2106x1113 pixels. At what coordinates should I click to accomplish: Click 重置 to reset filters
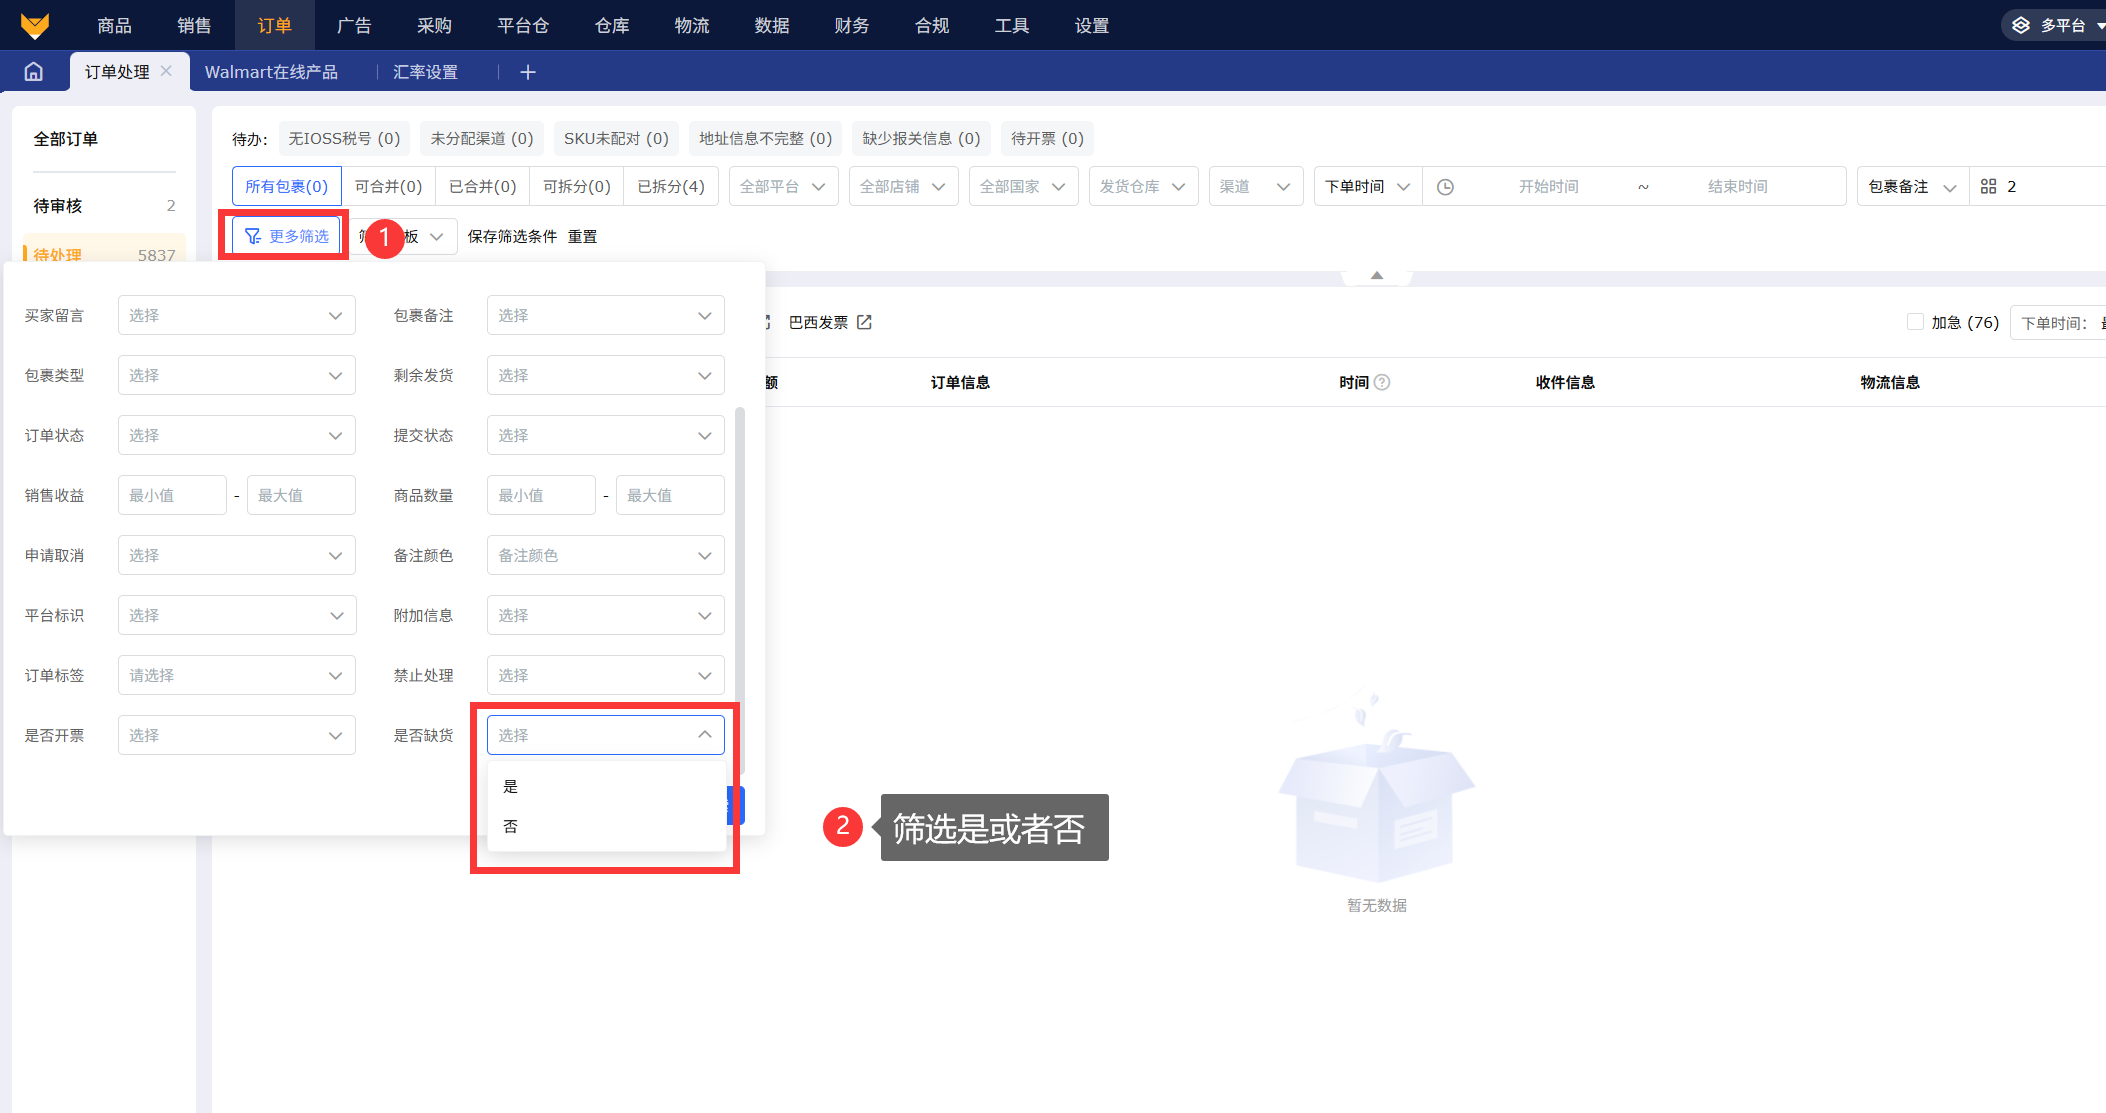pyautogui.click(x=582, y=236)
